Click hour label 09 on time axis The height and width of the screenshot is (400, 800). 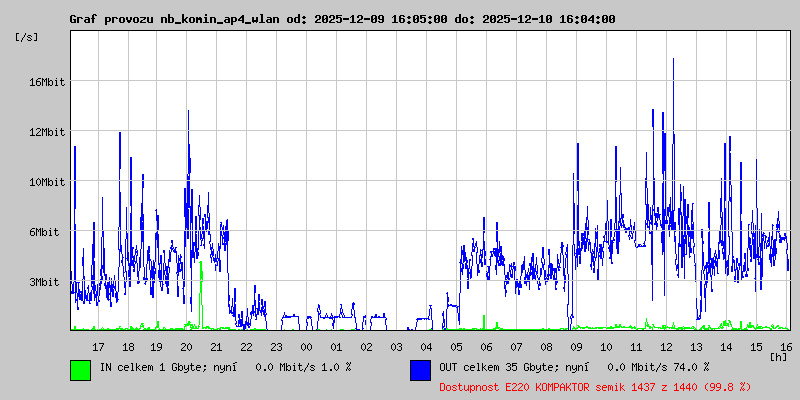577,347
